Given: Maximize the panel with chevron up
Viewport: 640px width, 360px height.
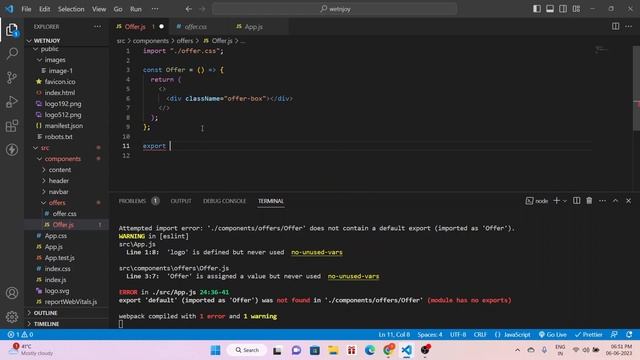Looking at the screenshot, I should point(616,201).
